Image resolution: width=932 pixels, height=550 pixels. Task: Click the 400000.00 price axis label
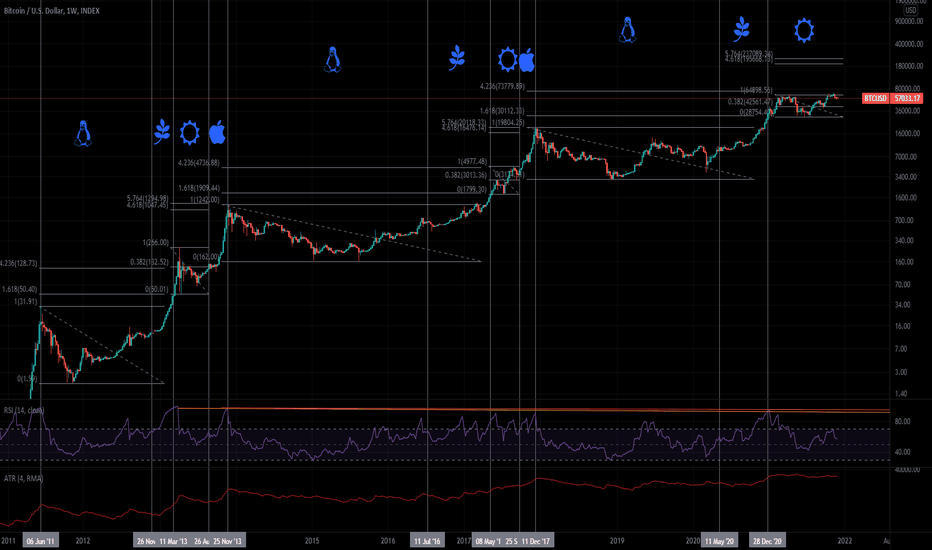(x=908, y=44)
